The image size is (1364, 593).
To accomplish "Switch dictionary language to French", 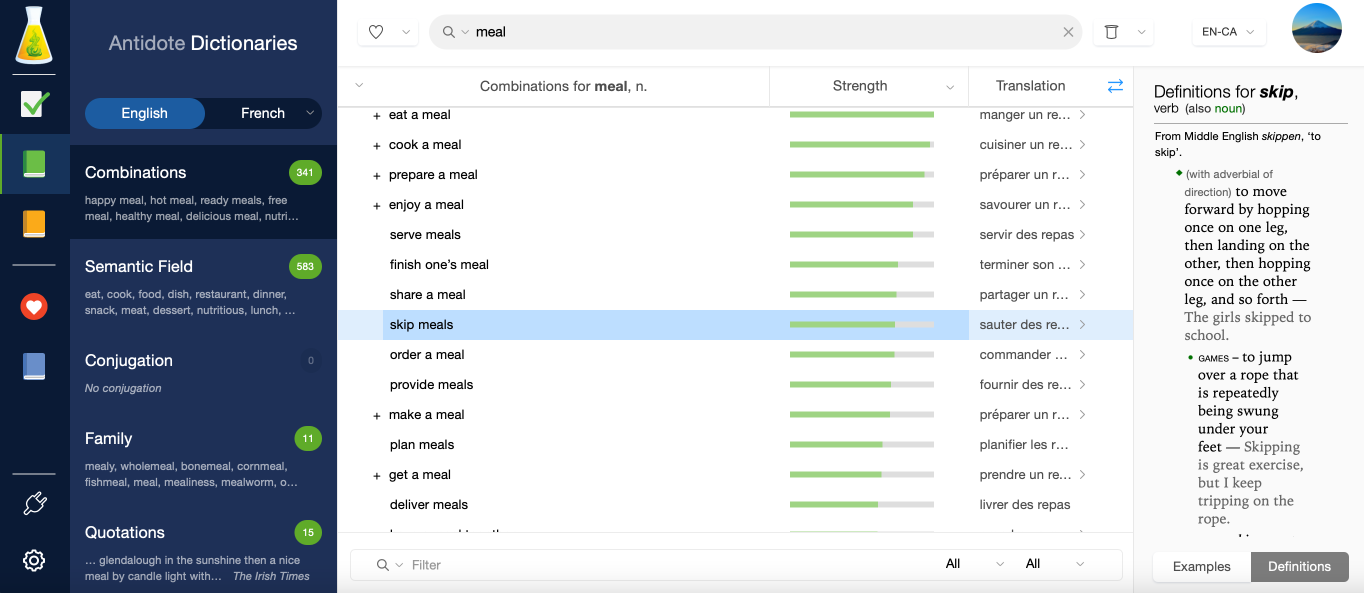I will tap(263, 113).
